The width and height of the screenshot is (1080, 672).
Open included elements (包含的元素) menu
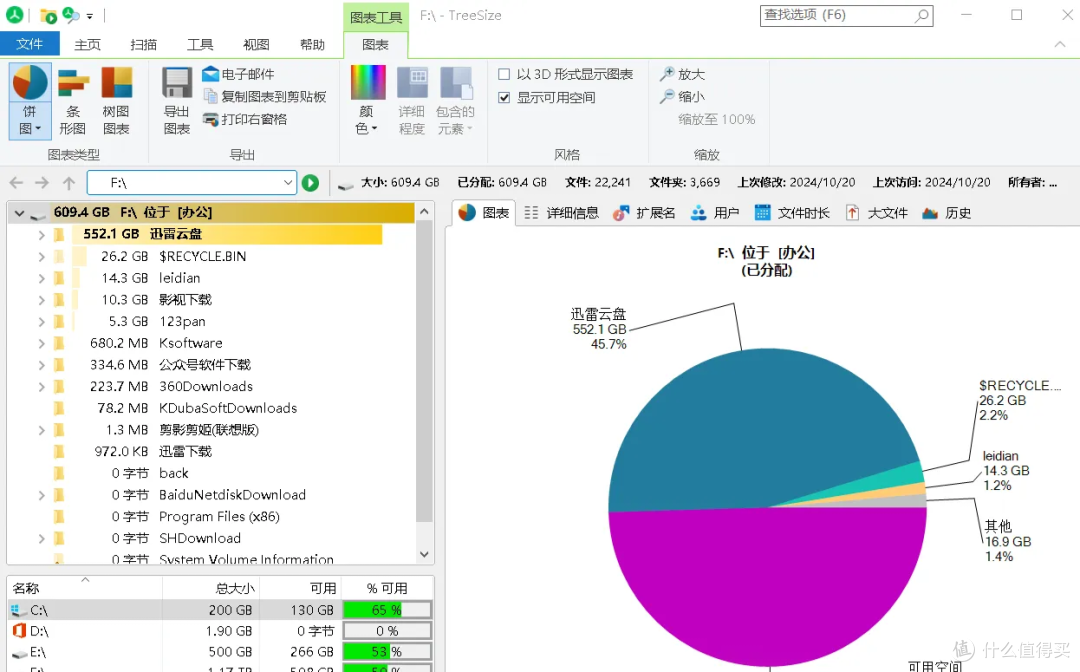455,101
